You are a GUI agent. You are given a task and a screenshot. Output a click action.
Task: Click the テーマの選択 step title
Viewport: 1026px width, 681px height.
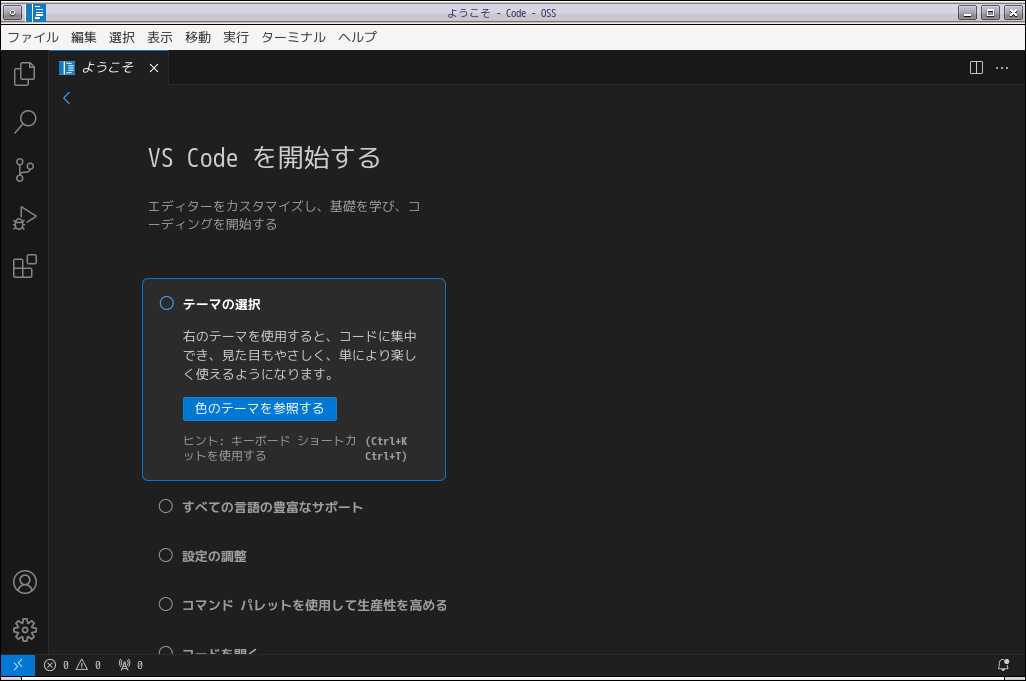click(x=222, y=304)
